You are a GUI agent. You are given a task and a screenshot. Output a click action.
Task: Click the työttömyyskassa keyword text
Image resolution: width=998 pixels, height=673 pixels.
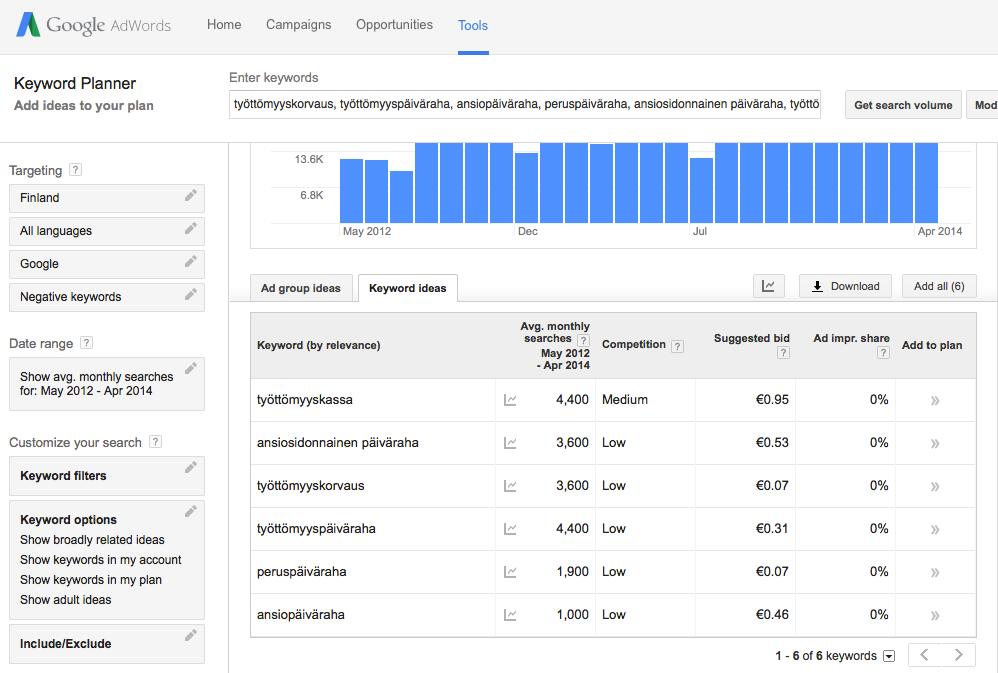point(304,400)
